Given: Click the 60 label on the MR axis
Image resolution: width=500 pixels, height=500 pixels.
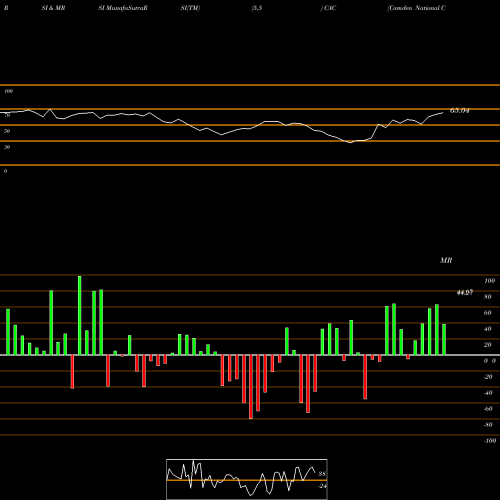Looking at the screenshot, I should click(488, 313).
